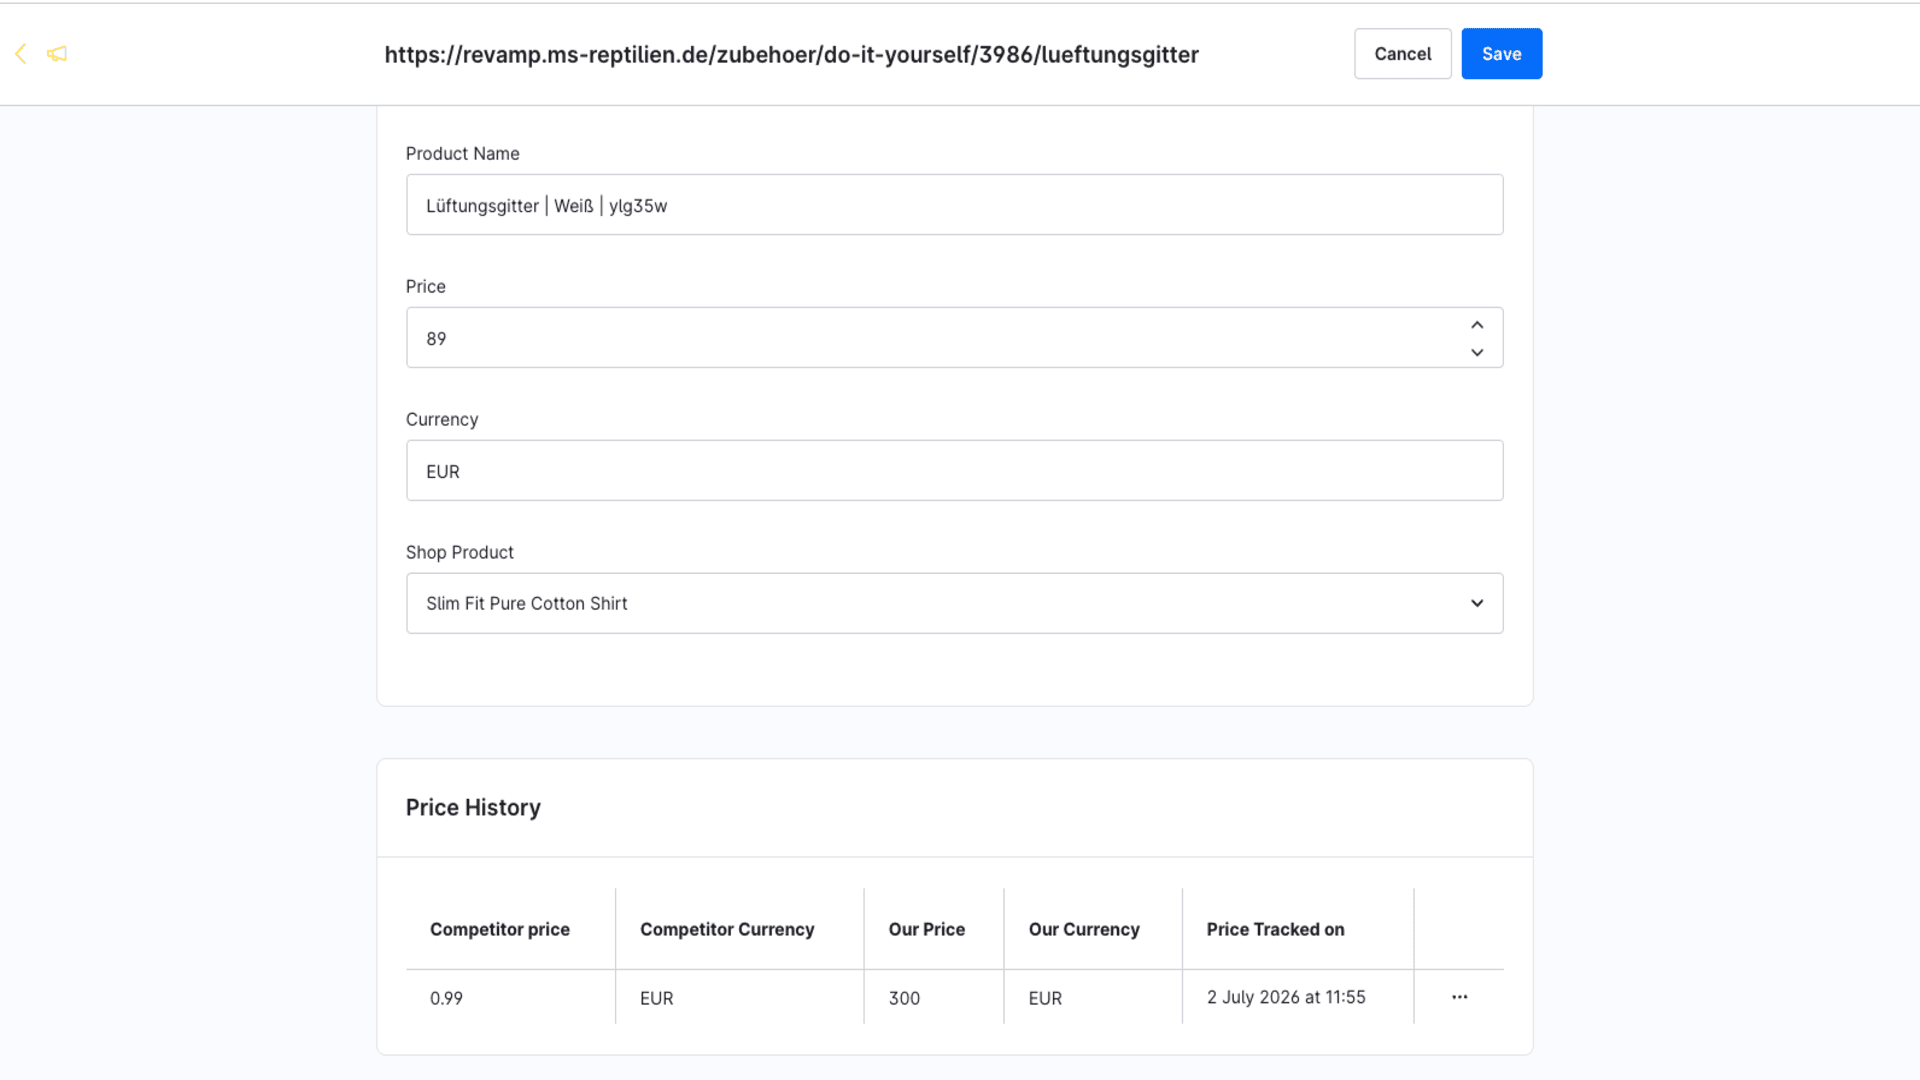Click the Shop Product label
The image size is (1920, 1080).
459,552
